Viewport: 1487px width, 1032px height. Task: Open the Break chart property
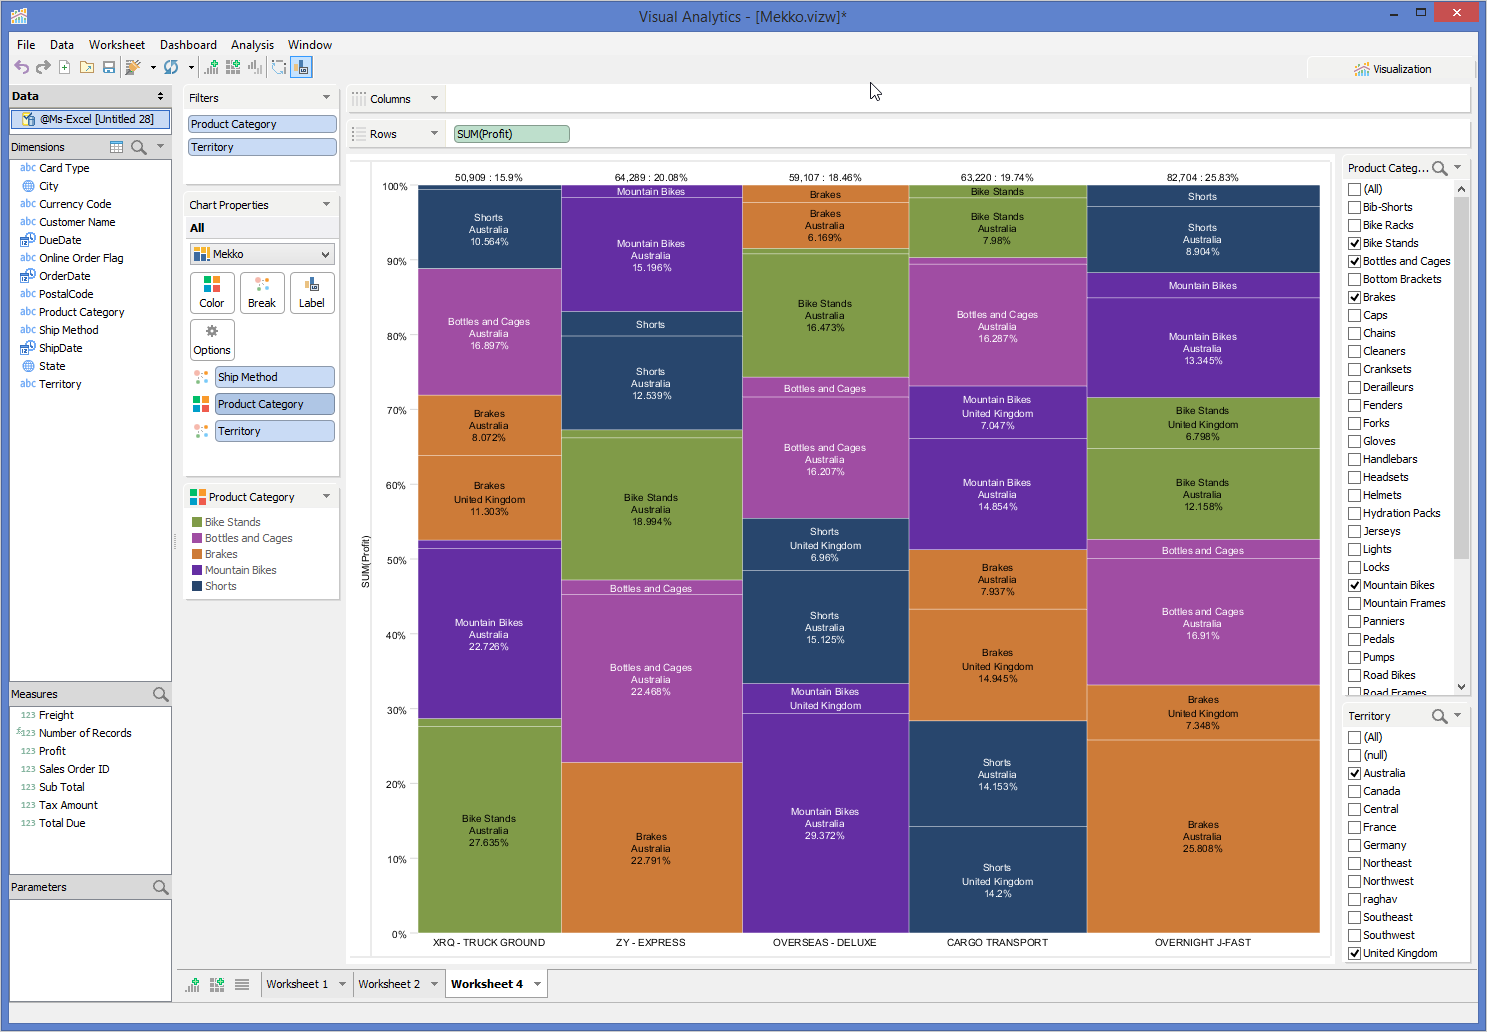(x=262, y=292)
